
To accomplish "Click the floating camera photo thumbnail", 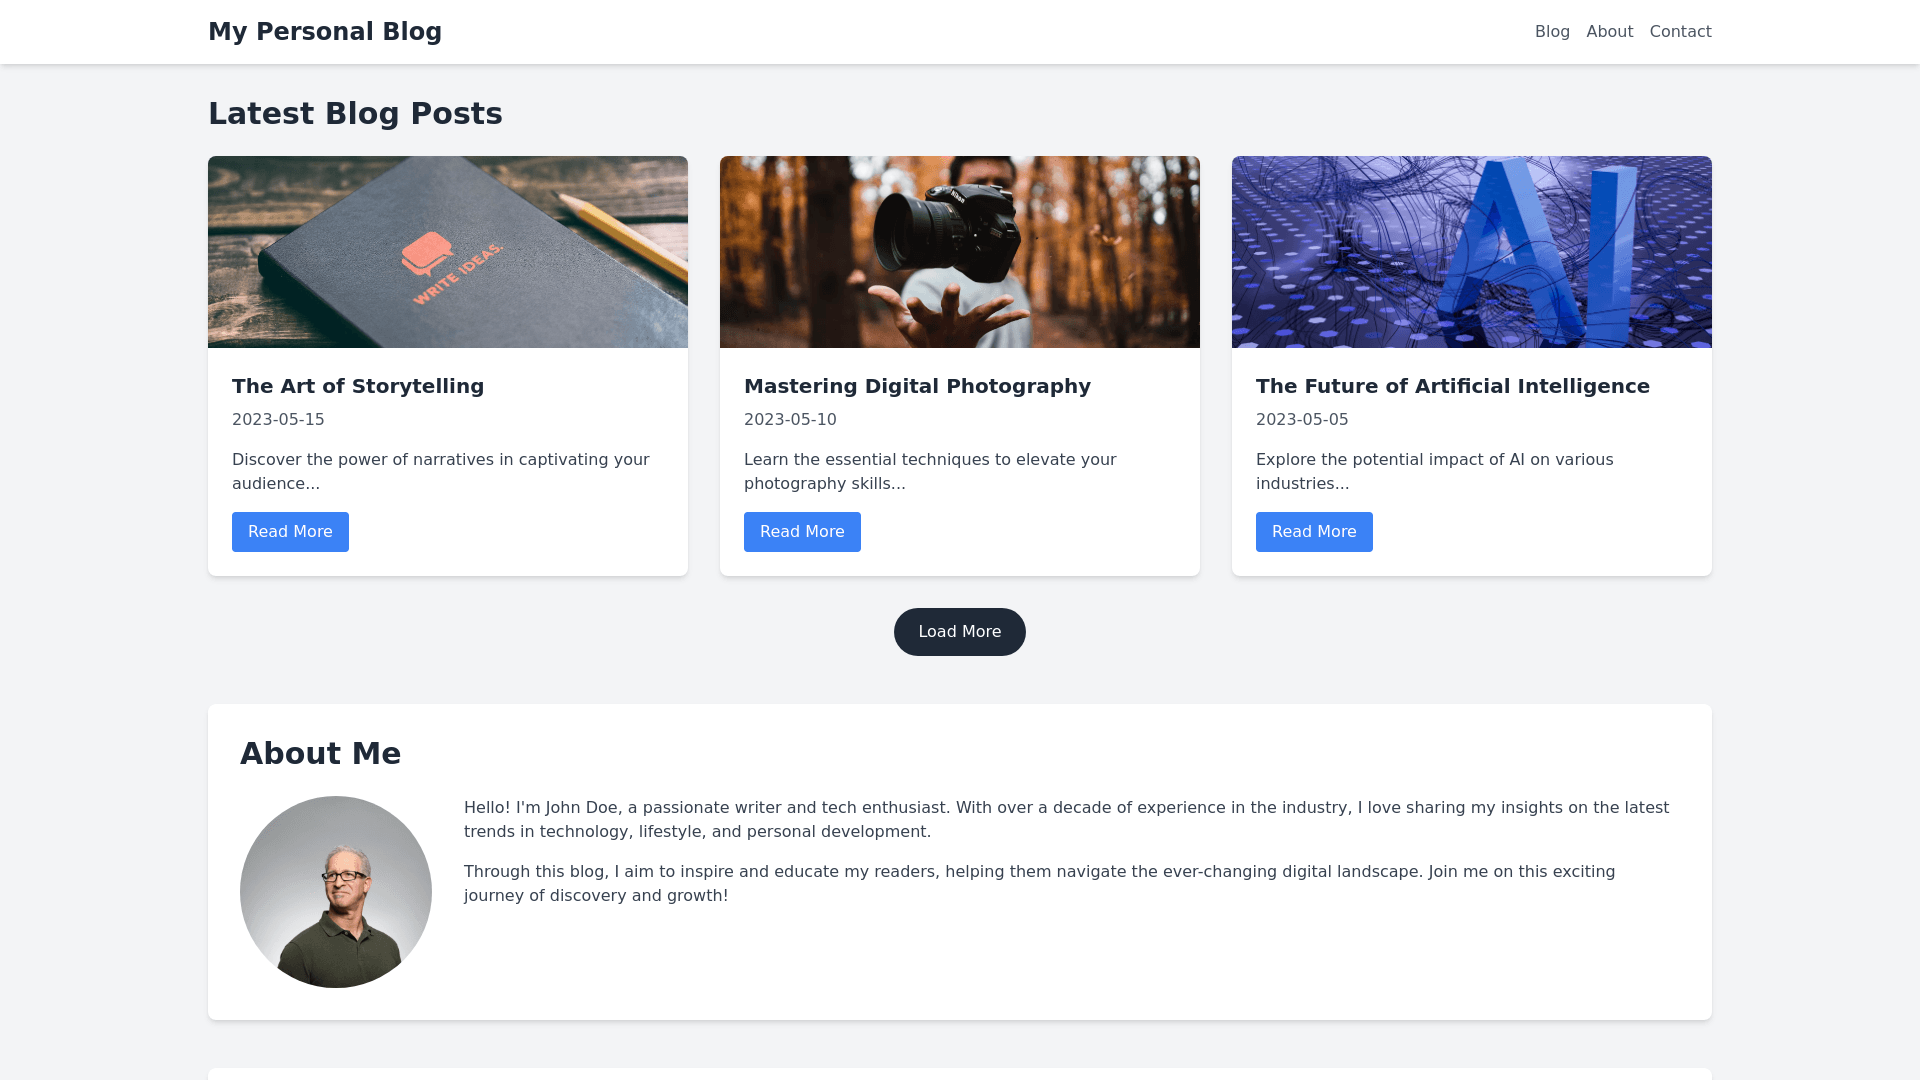I will point(960,252).
